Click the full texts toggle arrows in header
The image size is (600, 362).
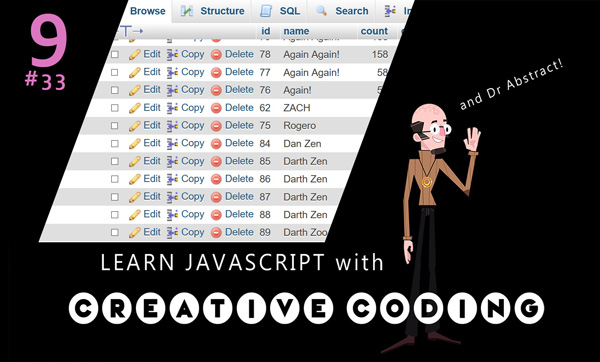coord(131,31)
